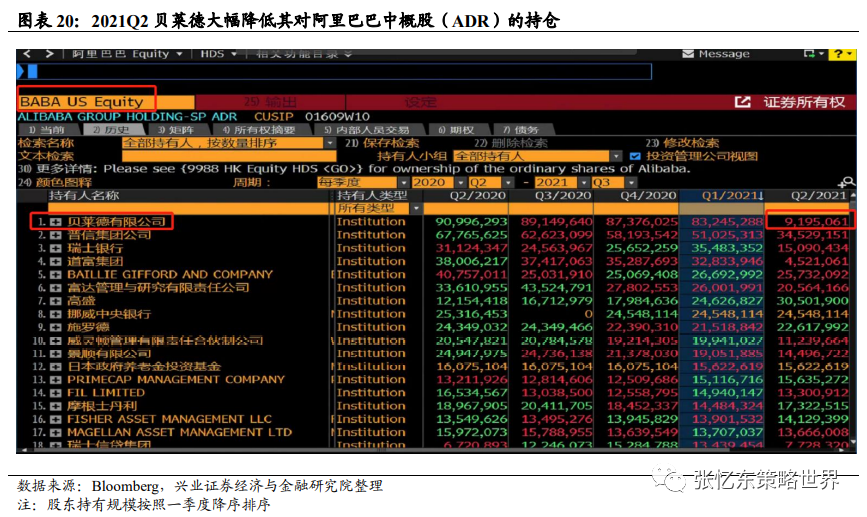Expand the MAGELLAN ASSET MANAGEMENT LTD row

pos(55,432)
